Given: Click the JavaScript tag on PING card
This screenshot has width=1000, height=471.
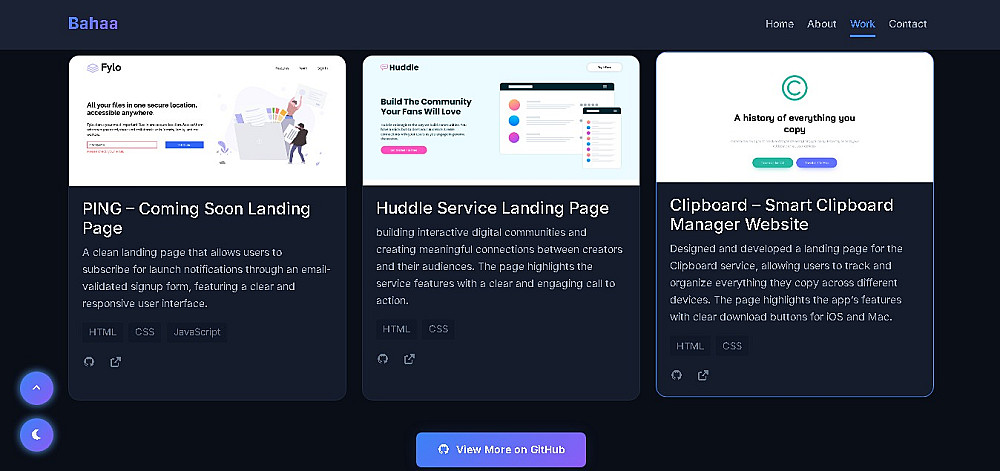Looking at the screenshot, I should 197,332.
